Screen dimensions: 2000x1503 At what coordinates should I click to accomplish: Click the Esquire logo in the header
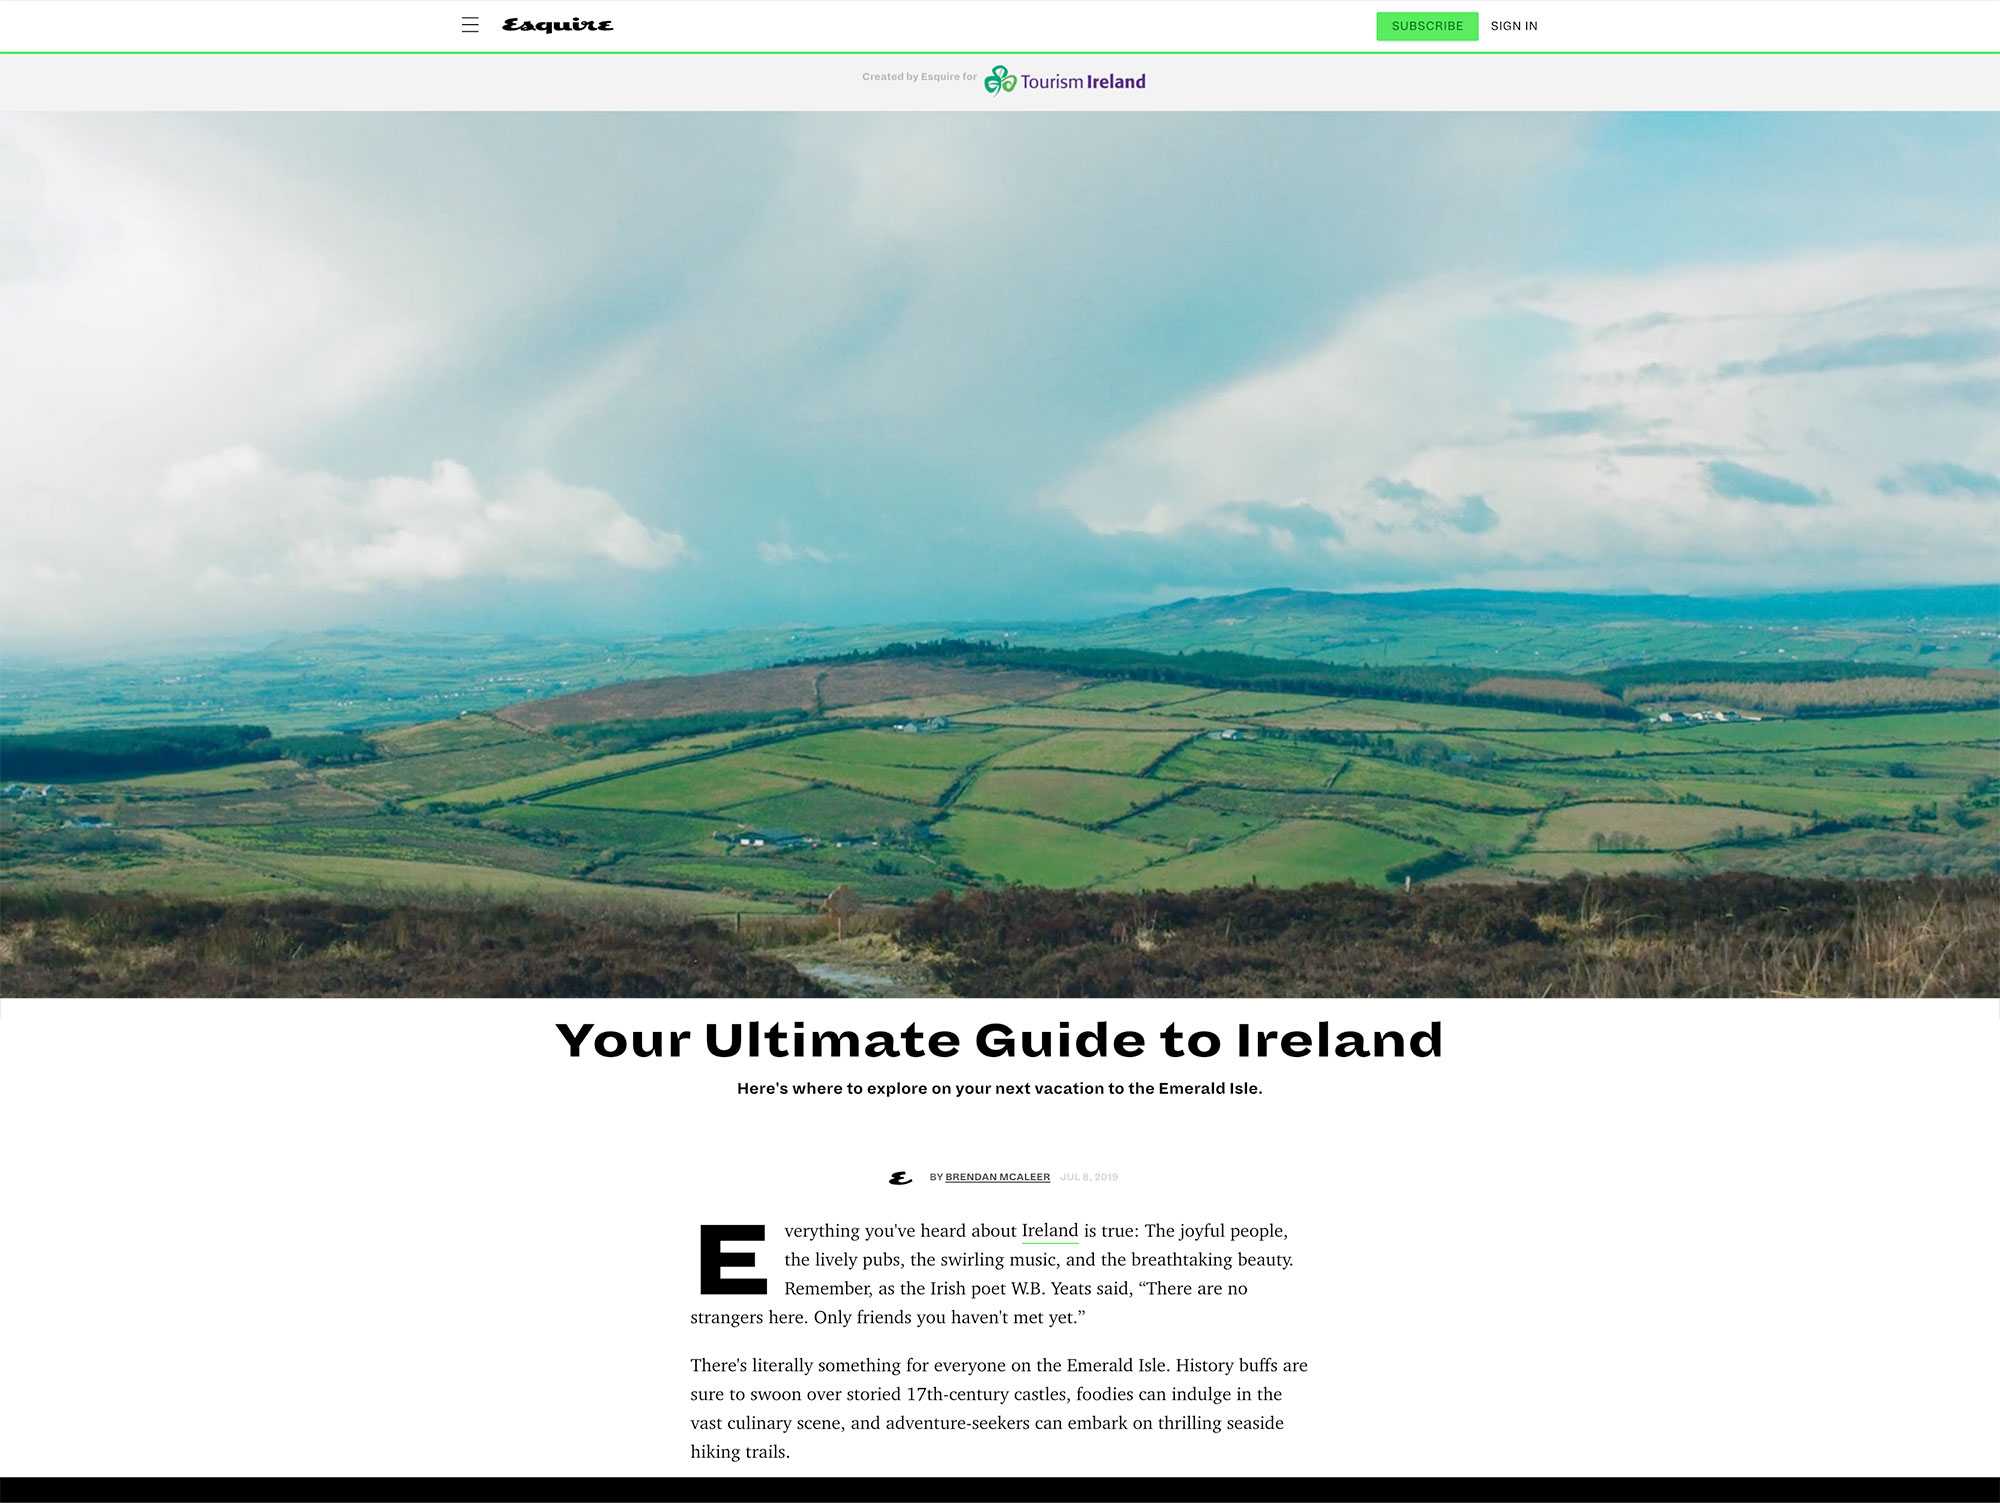(x=557, y=25)
